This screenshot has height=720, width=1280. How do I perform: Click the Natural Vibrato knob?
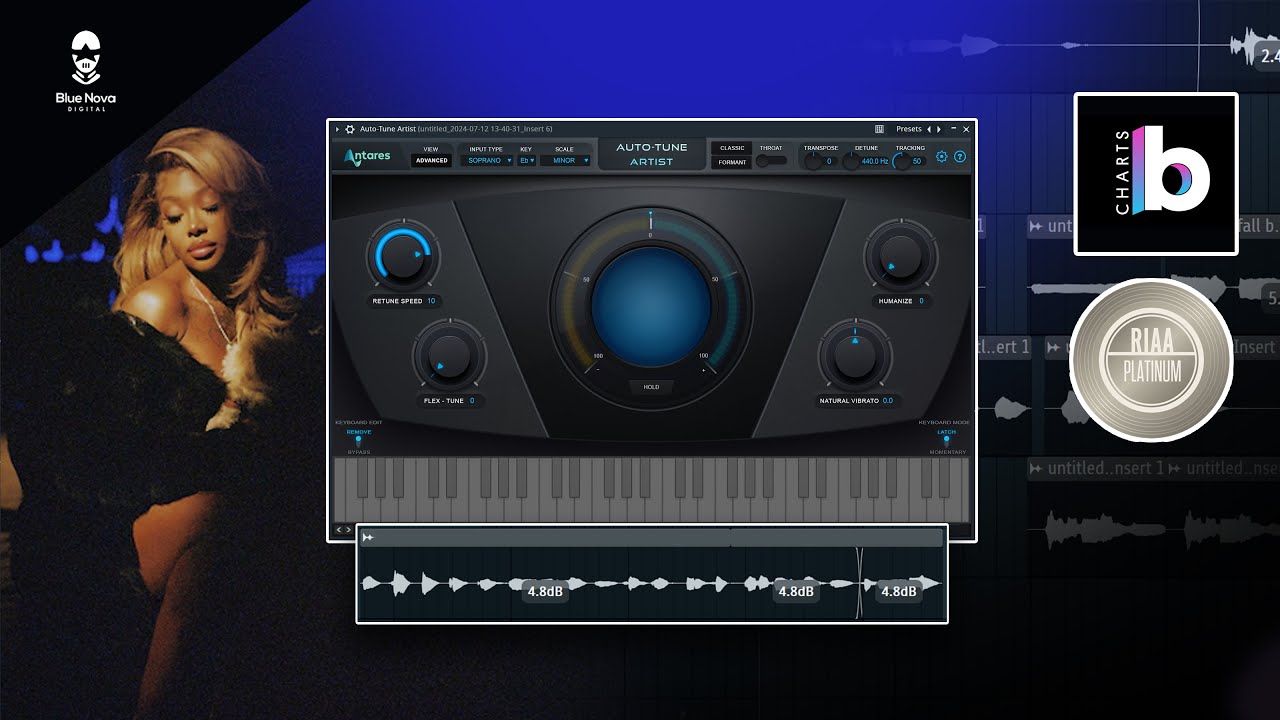coord(854,356)
